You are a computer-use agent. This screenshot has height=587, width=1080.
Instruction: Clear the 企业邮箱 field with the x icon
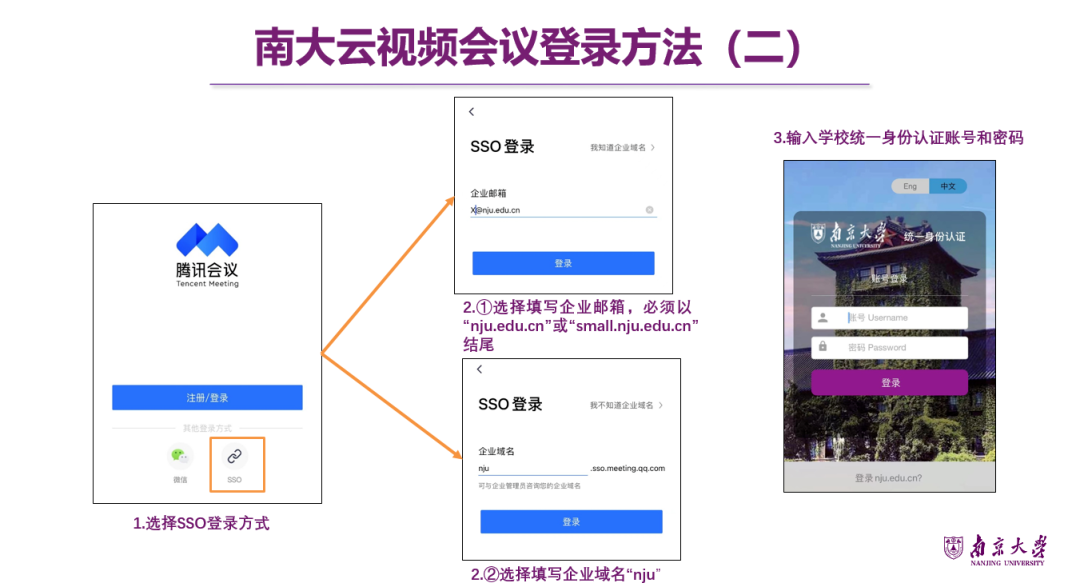click(x=649, y=209)
